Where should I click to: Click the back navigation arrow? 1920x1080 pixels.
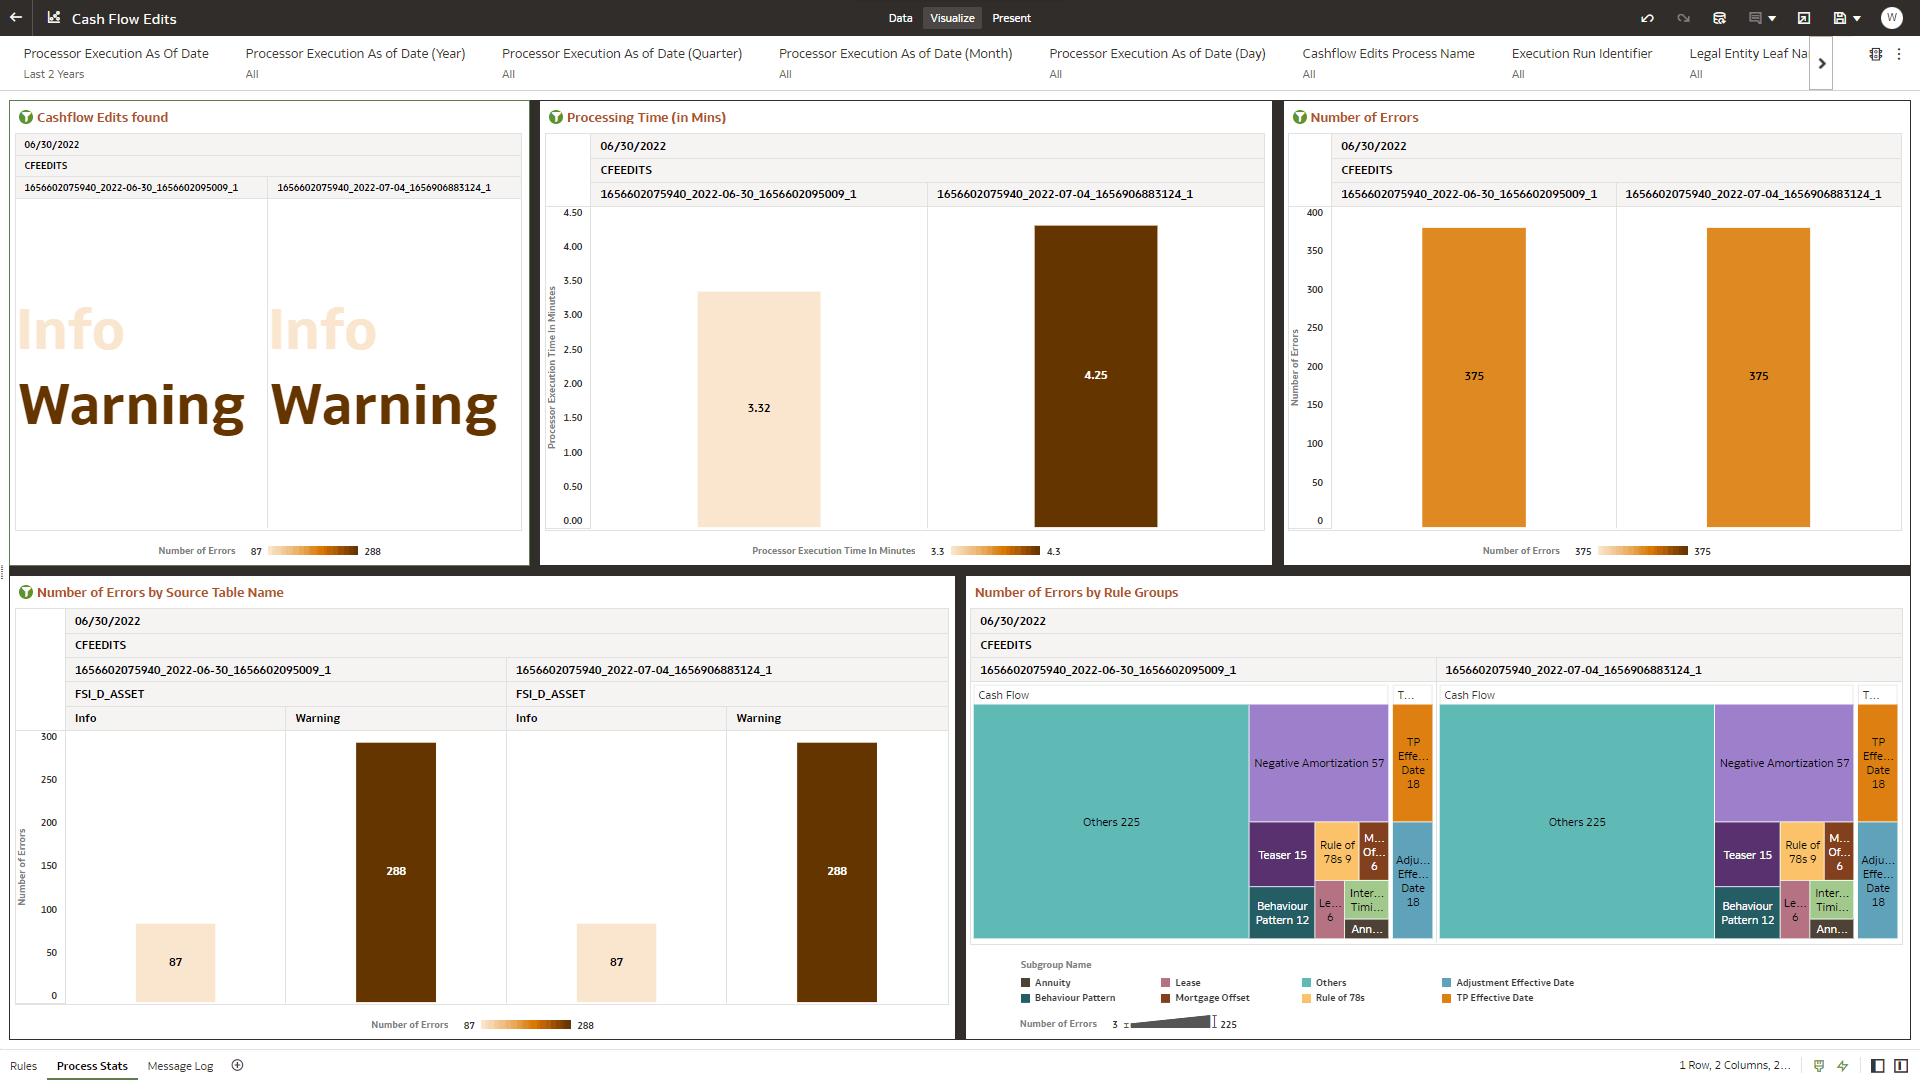pos(14,18)
